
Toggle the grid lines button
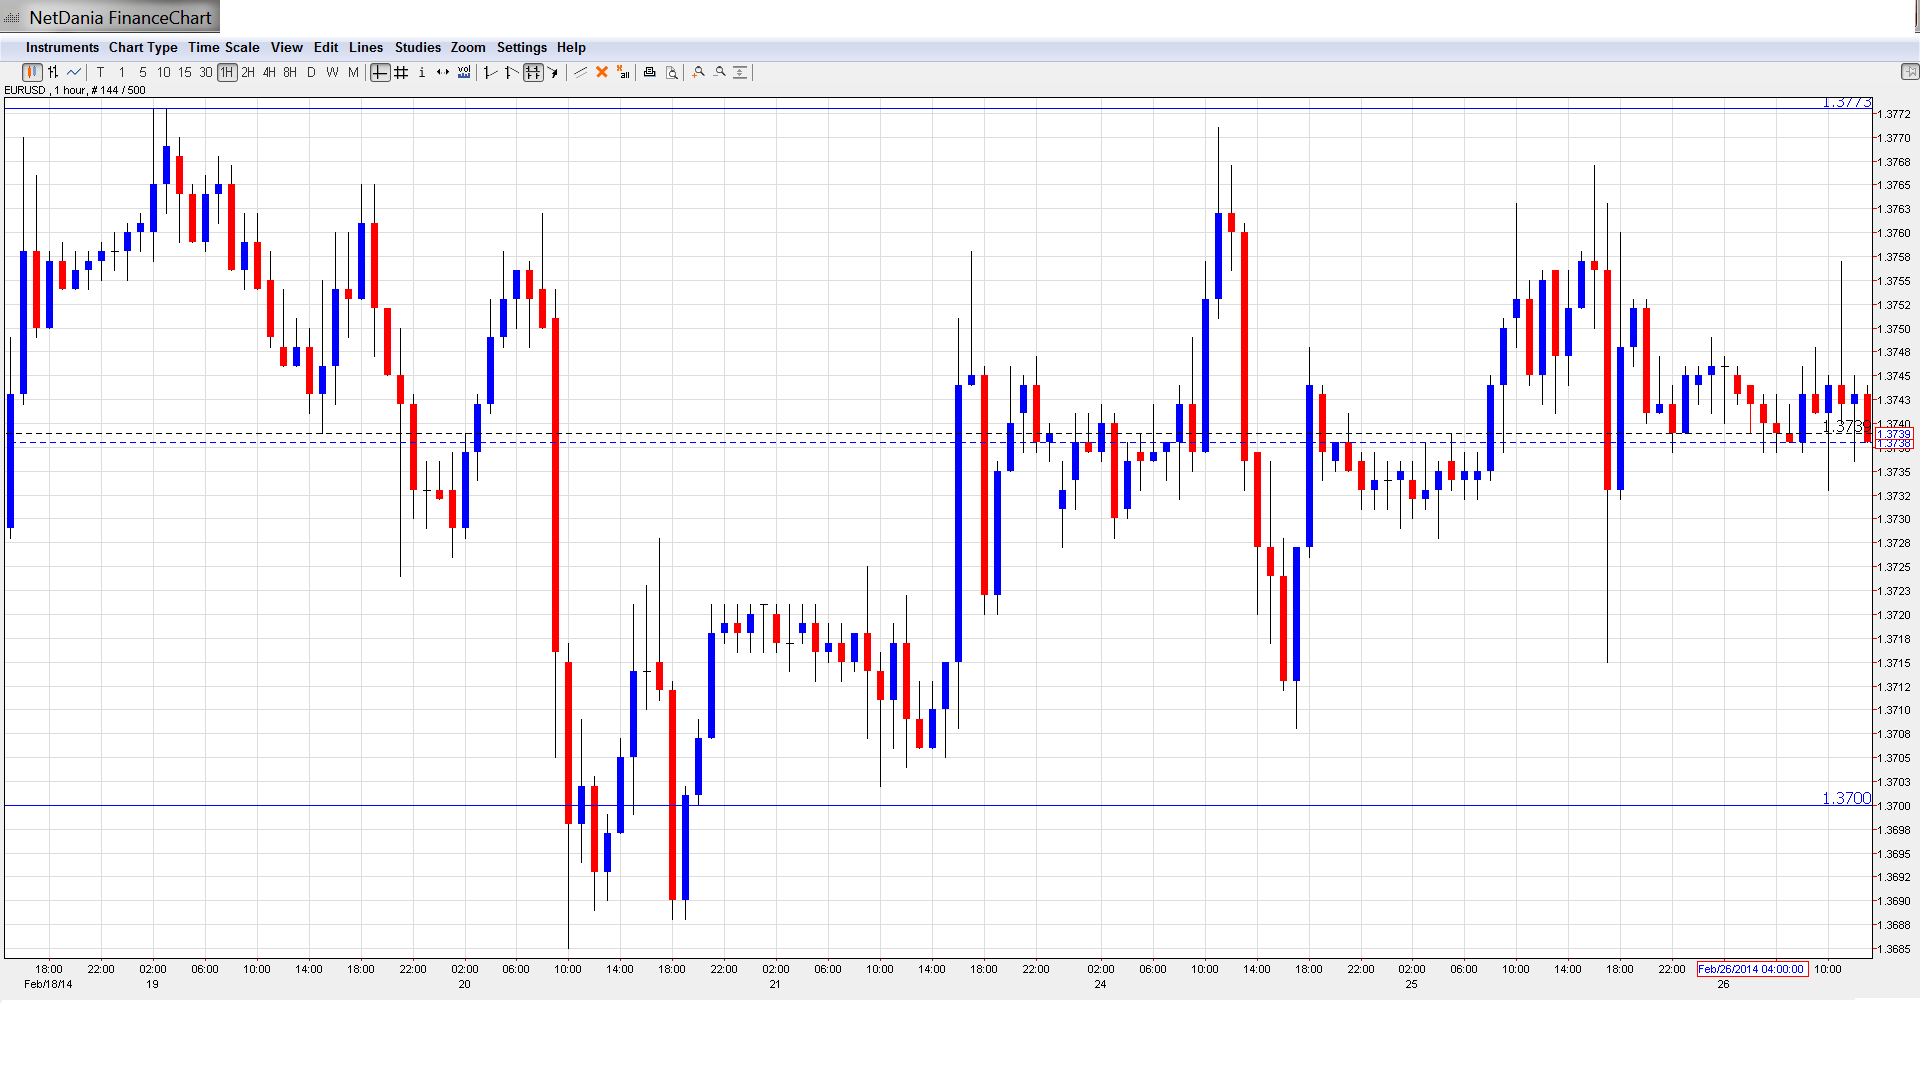401,72
